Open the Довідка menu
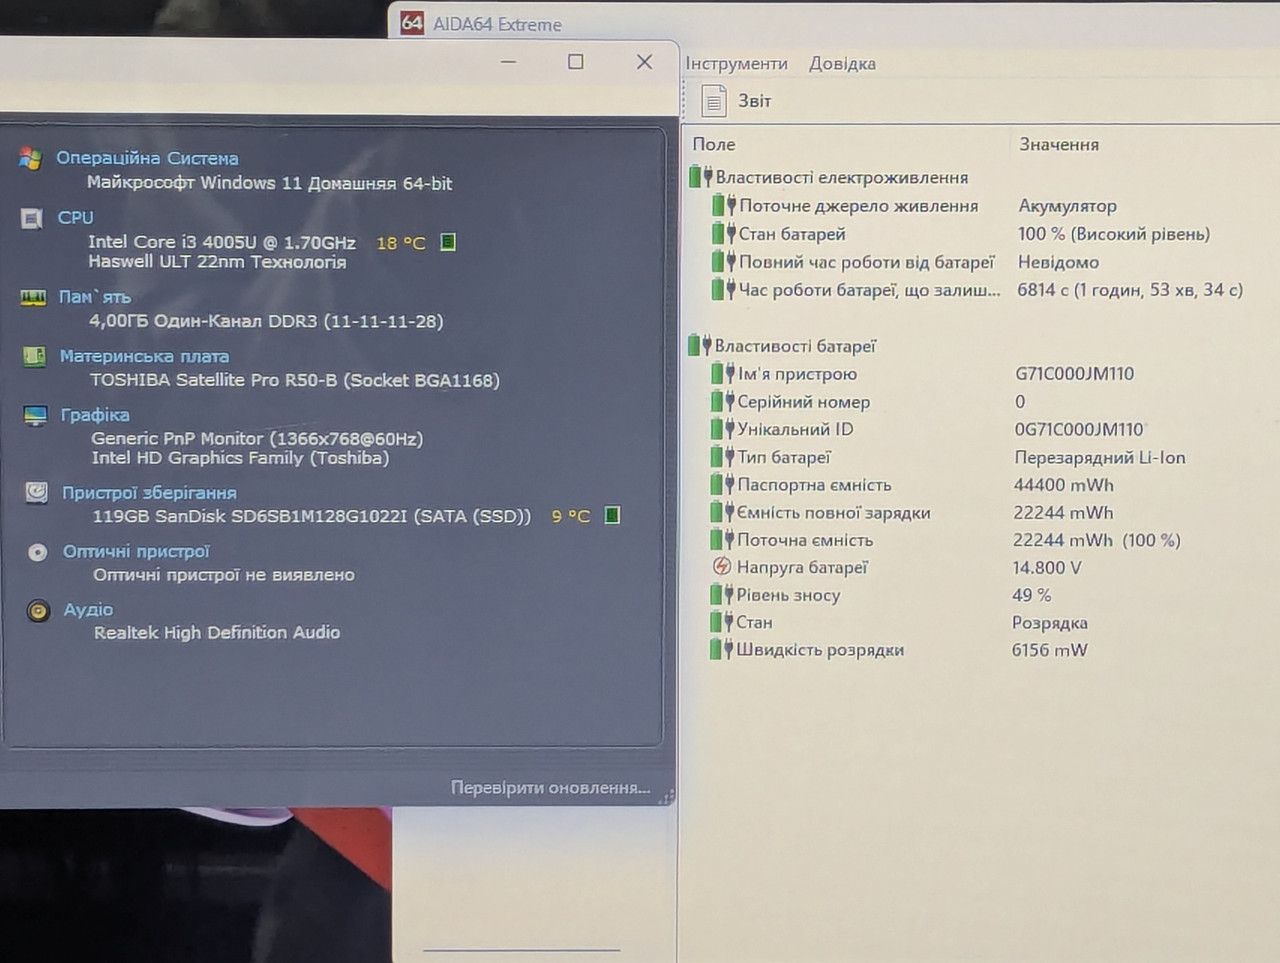1280x963 pixels. click(x=842, y=63)
